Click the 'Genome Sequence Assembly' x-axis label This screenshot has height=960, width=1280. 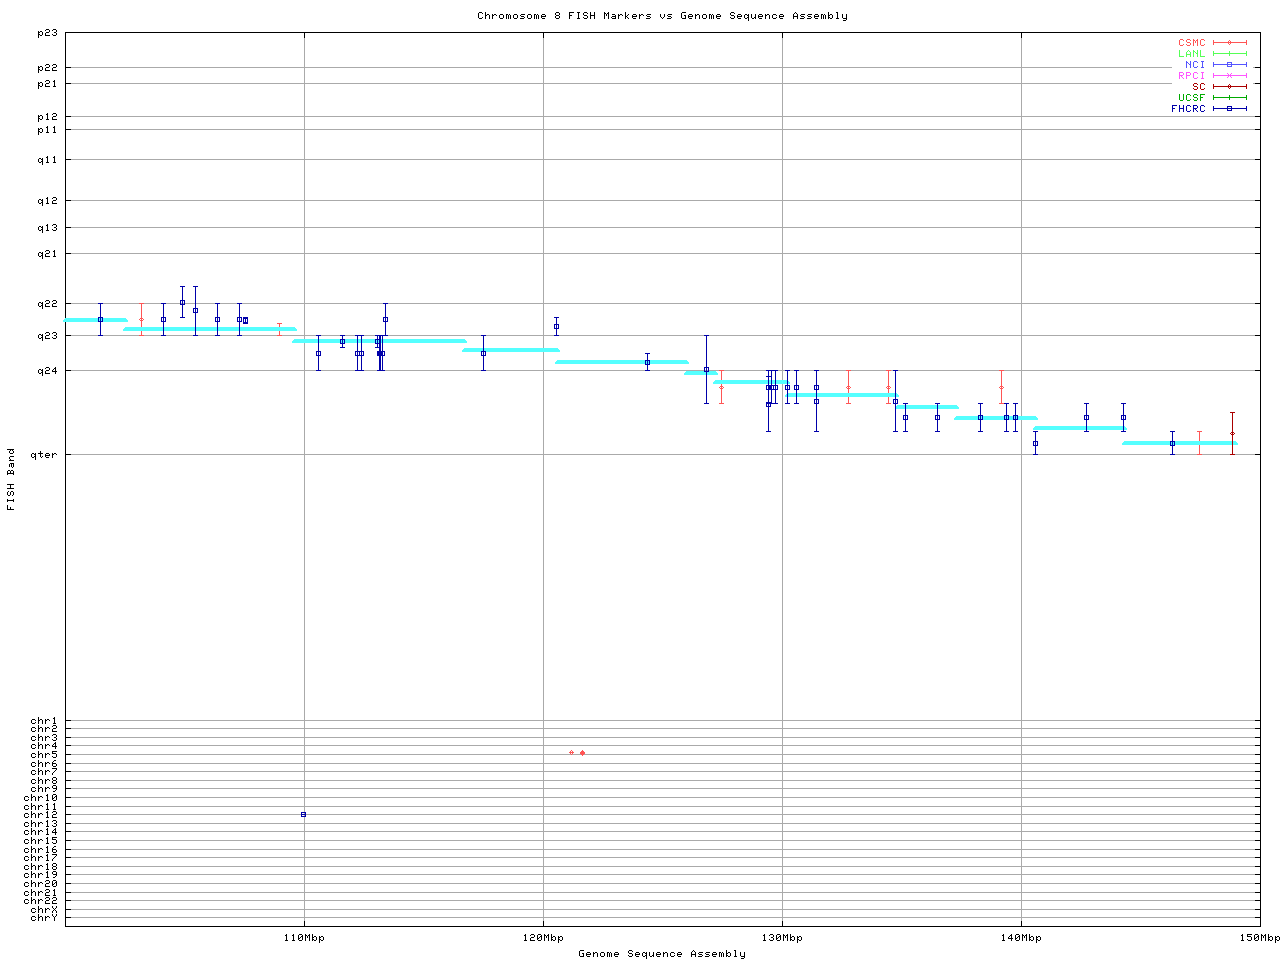pyautogui.click(x=662, y=954)
